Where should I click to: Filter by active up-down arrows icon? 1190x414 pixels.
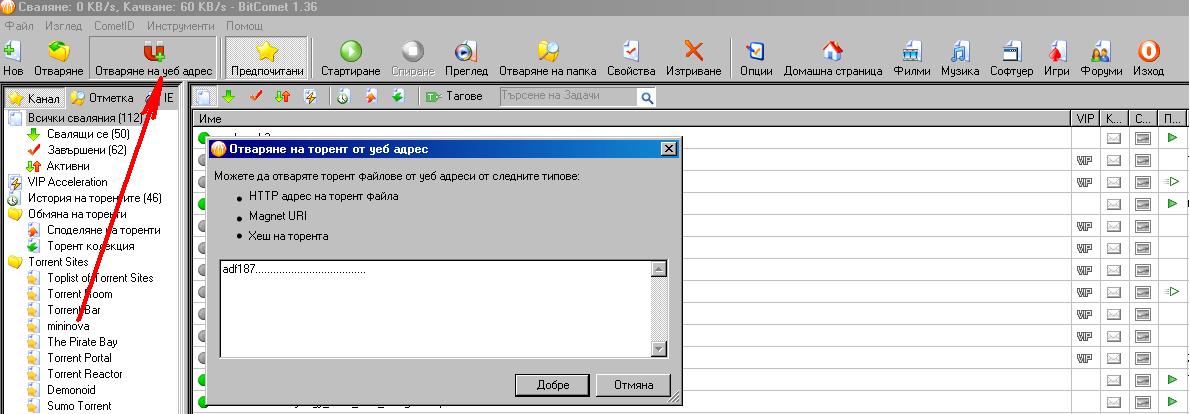click(282, 97)
